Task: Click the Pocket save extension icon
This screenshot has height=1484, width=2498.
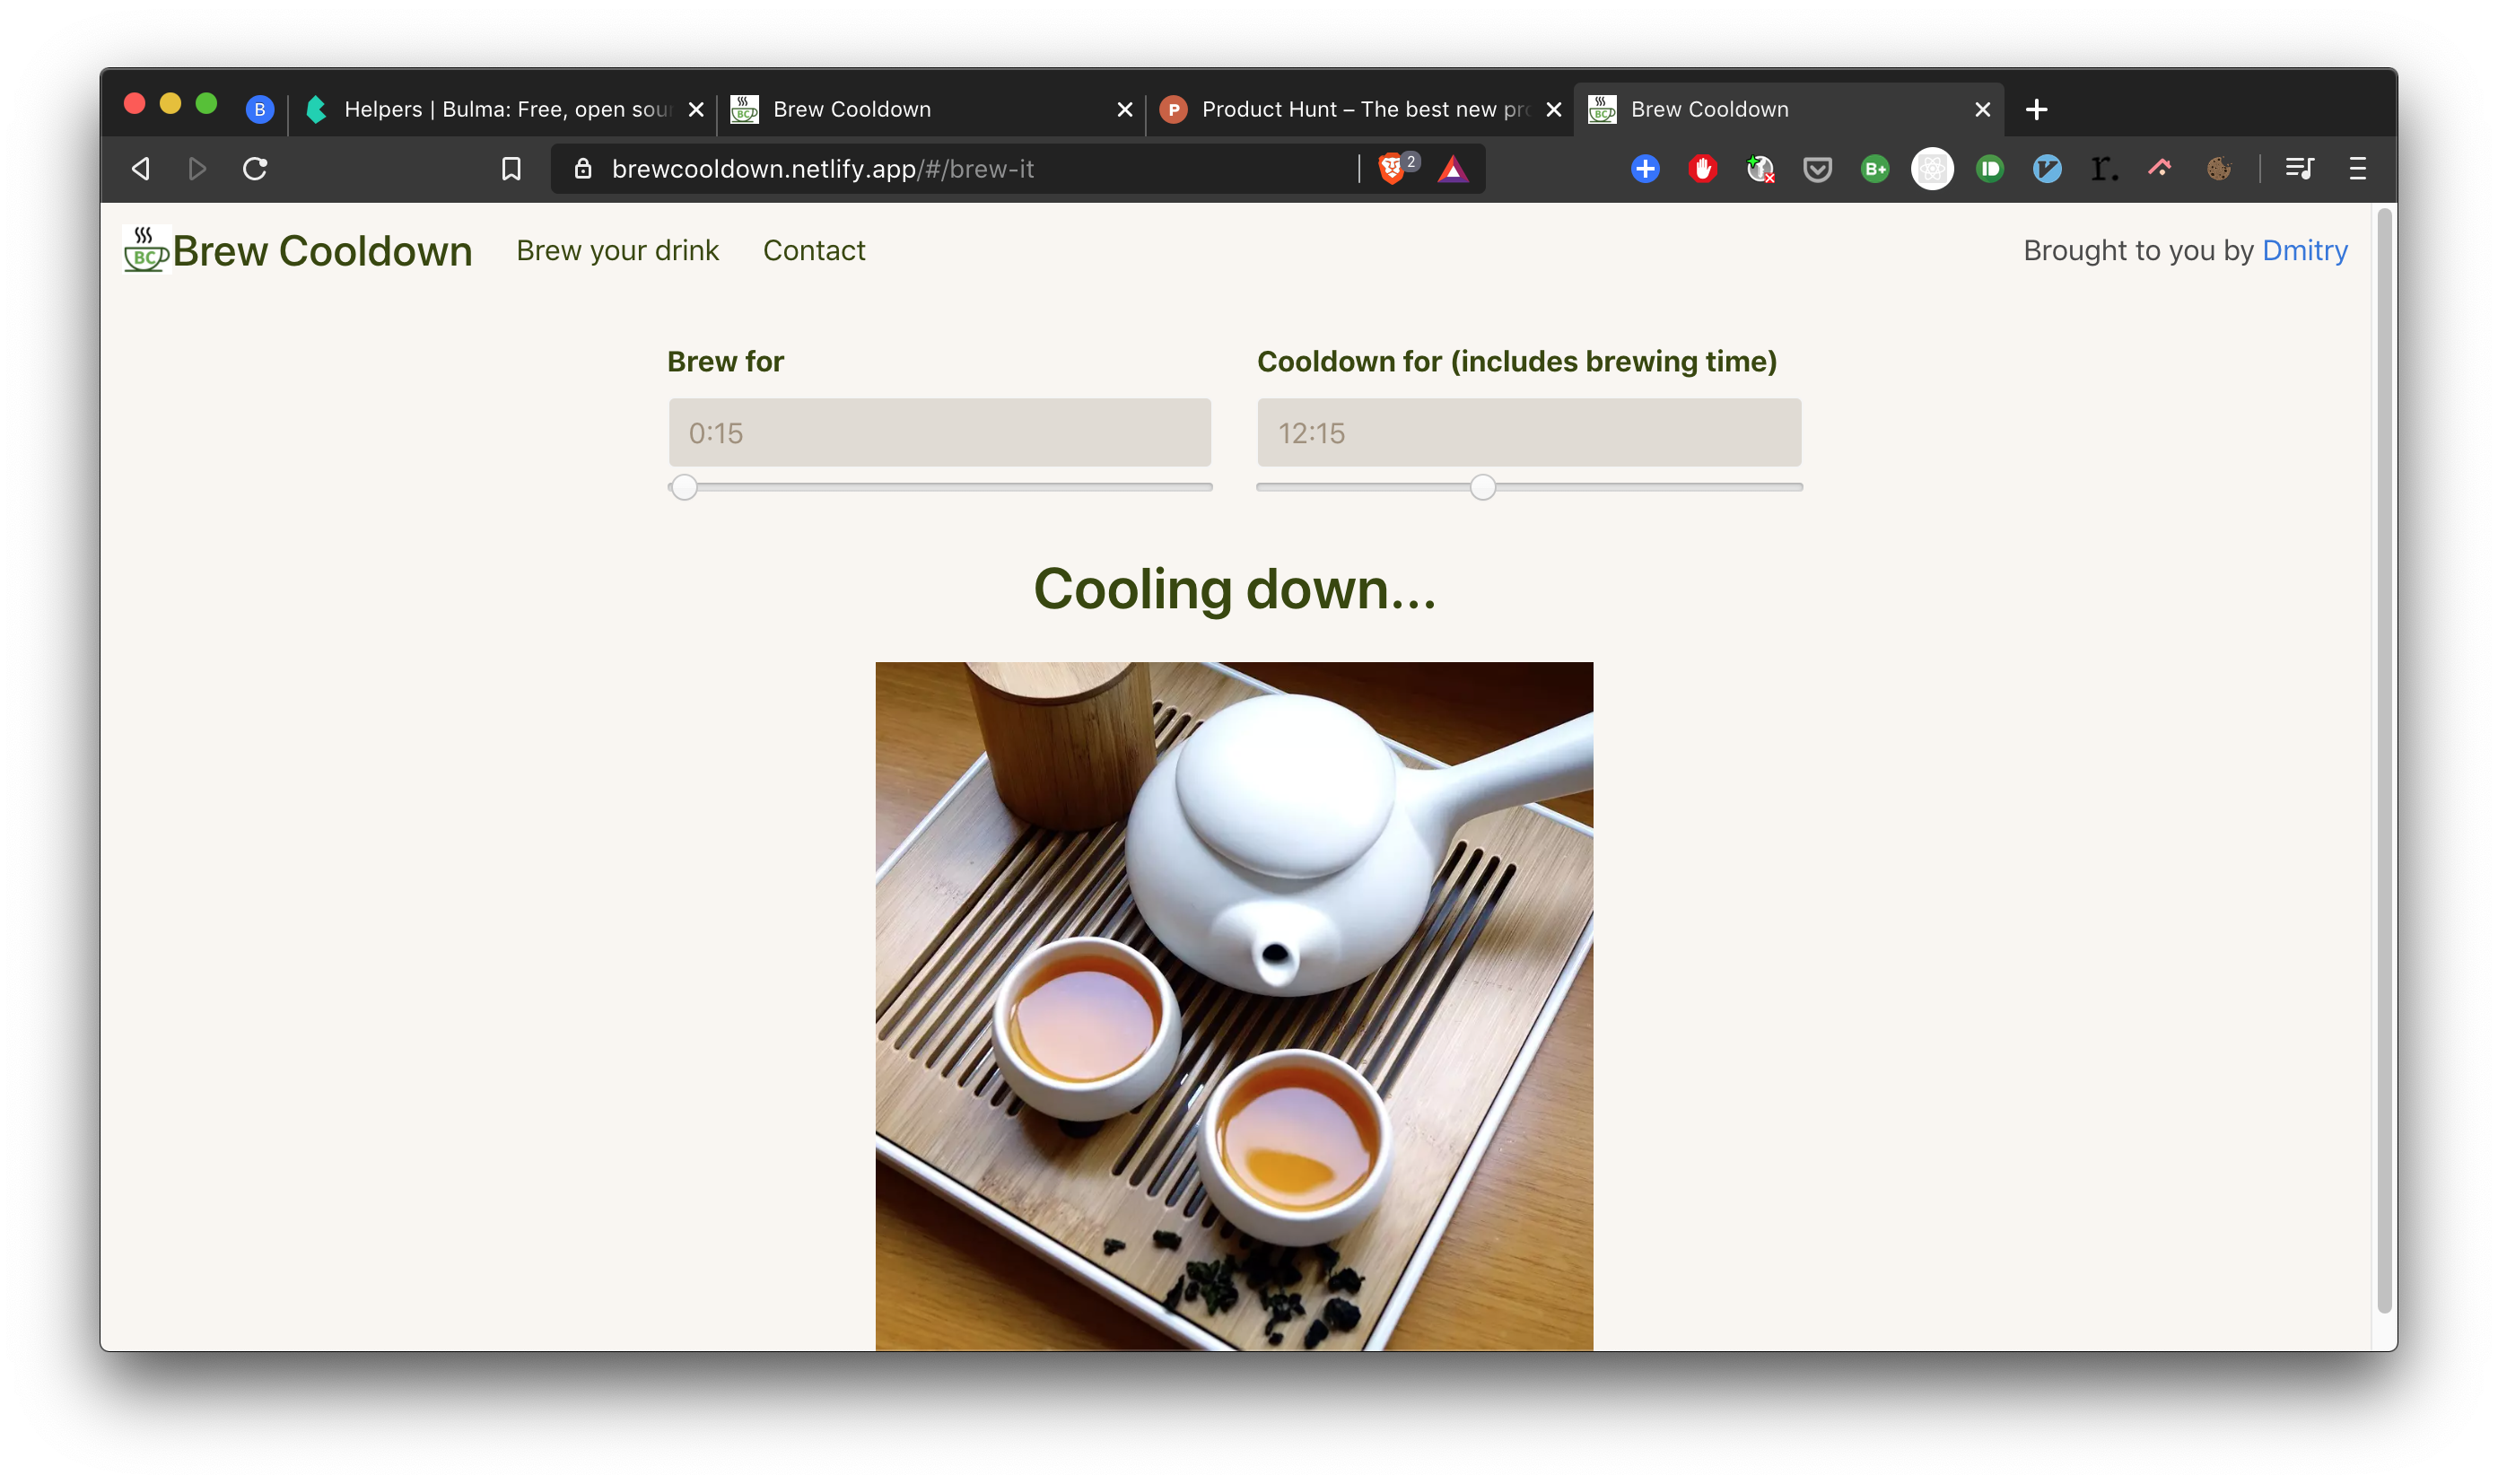Action: point(1818,169)
